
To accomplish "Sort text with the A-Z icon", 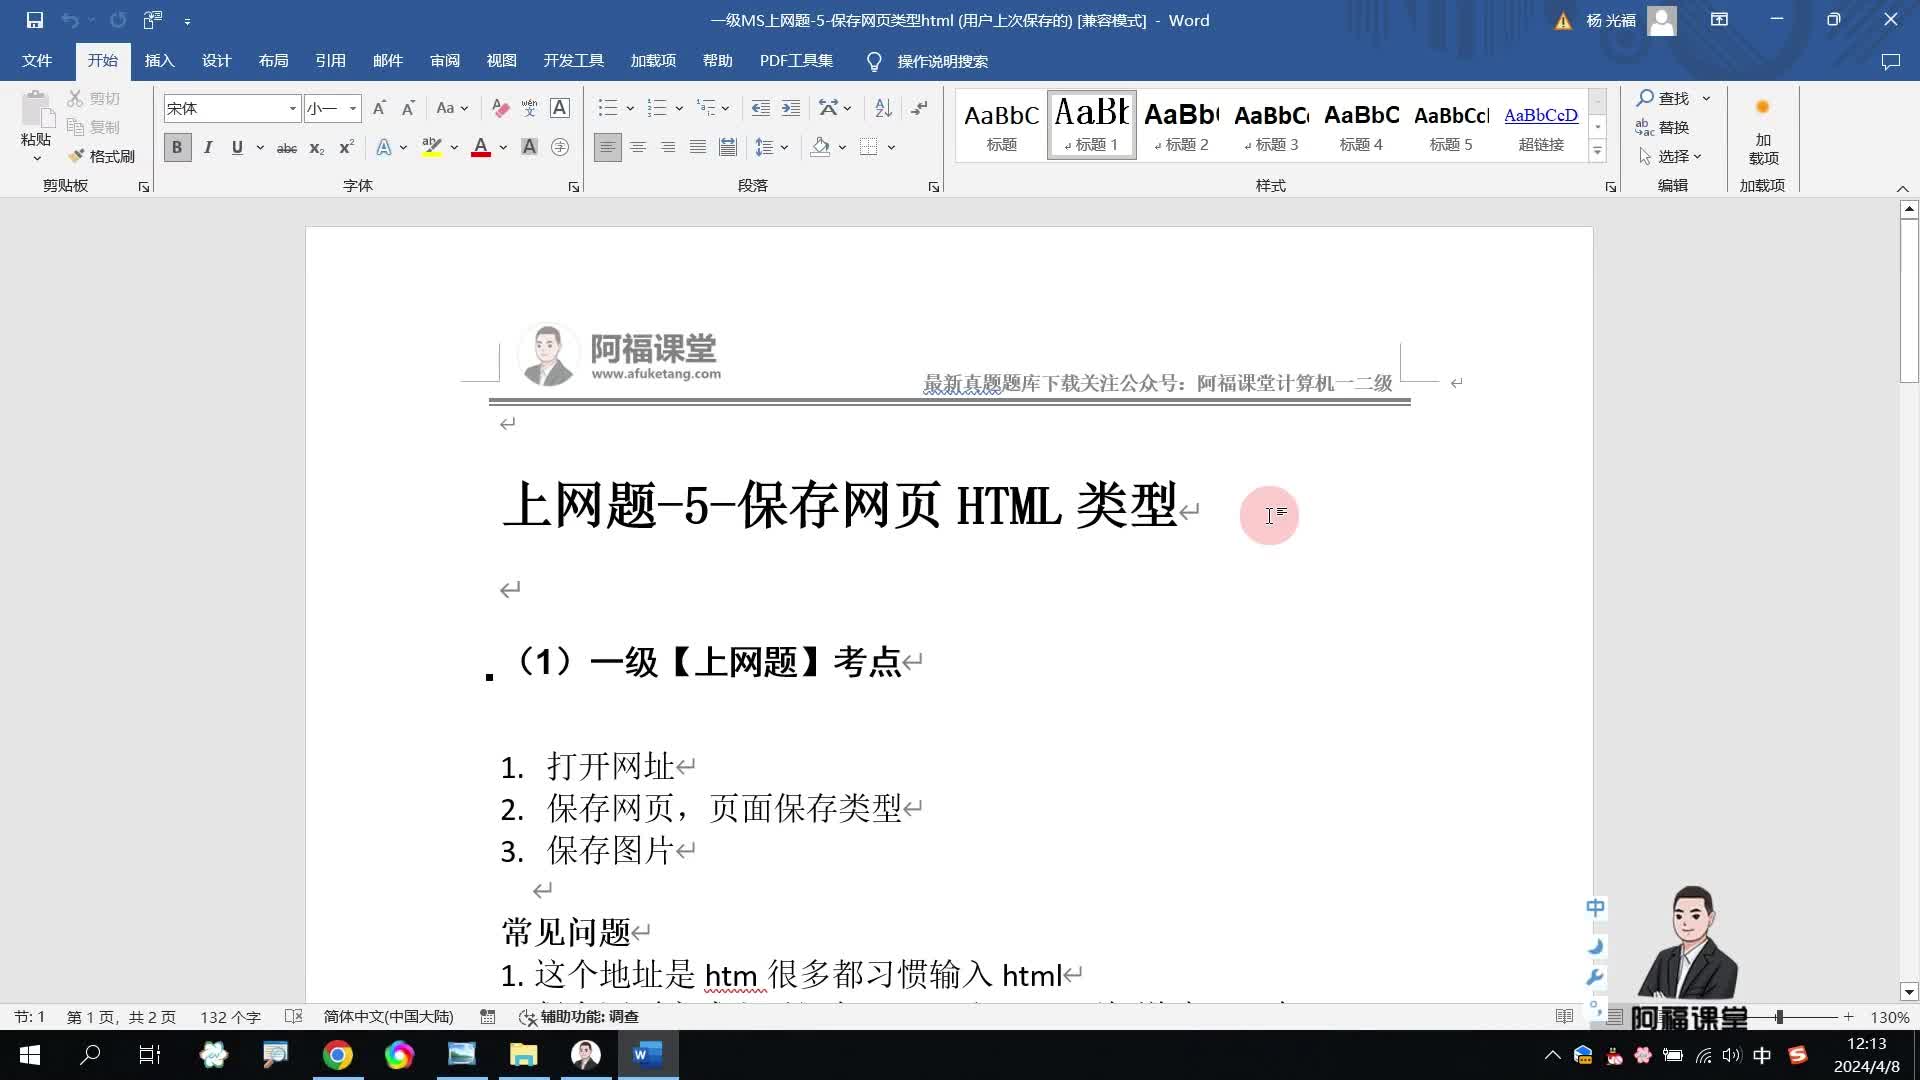I will click(x=883, y=108).
